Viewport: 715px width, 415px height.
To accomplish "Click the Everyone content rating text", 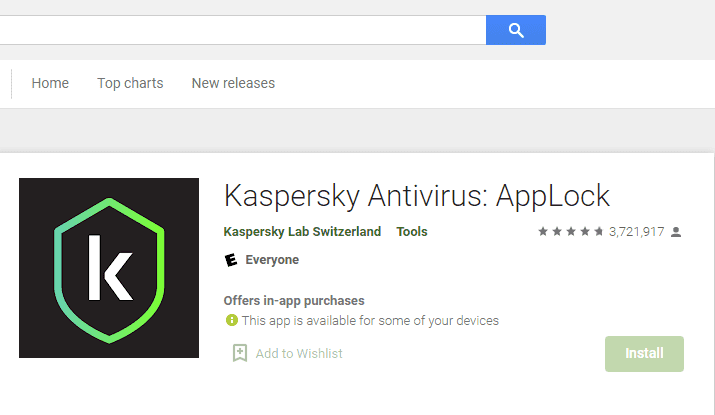I will 272,260.
